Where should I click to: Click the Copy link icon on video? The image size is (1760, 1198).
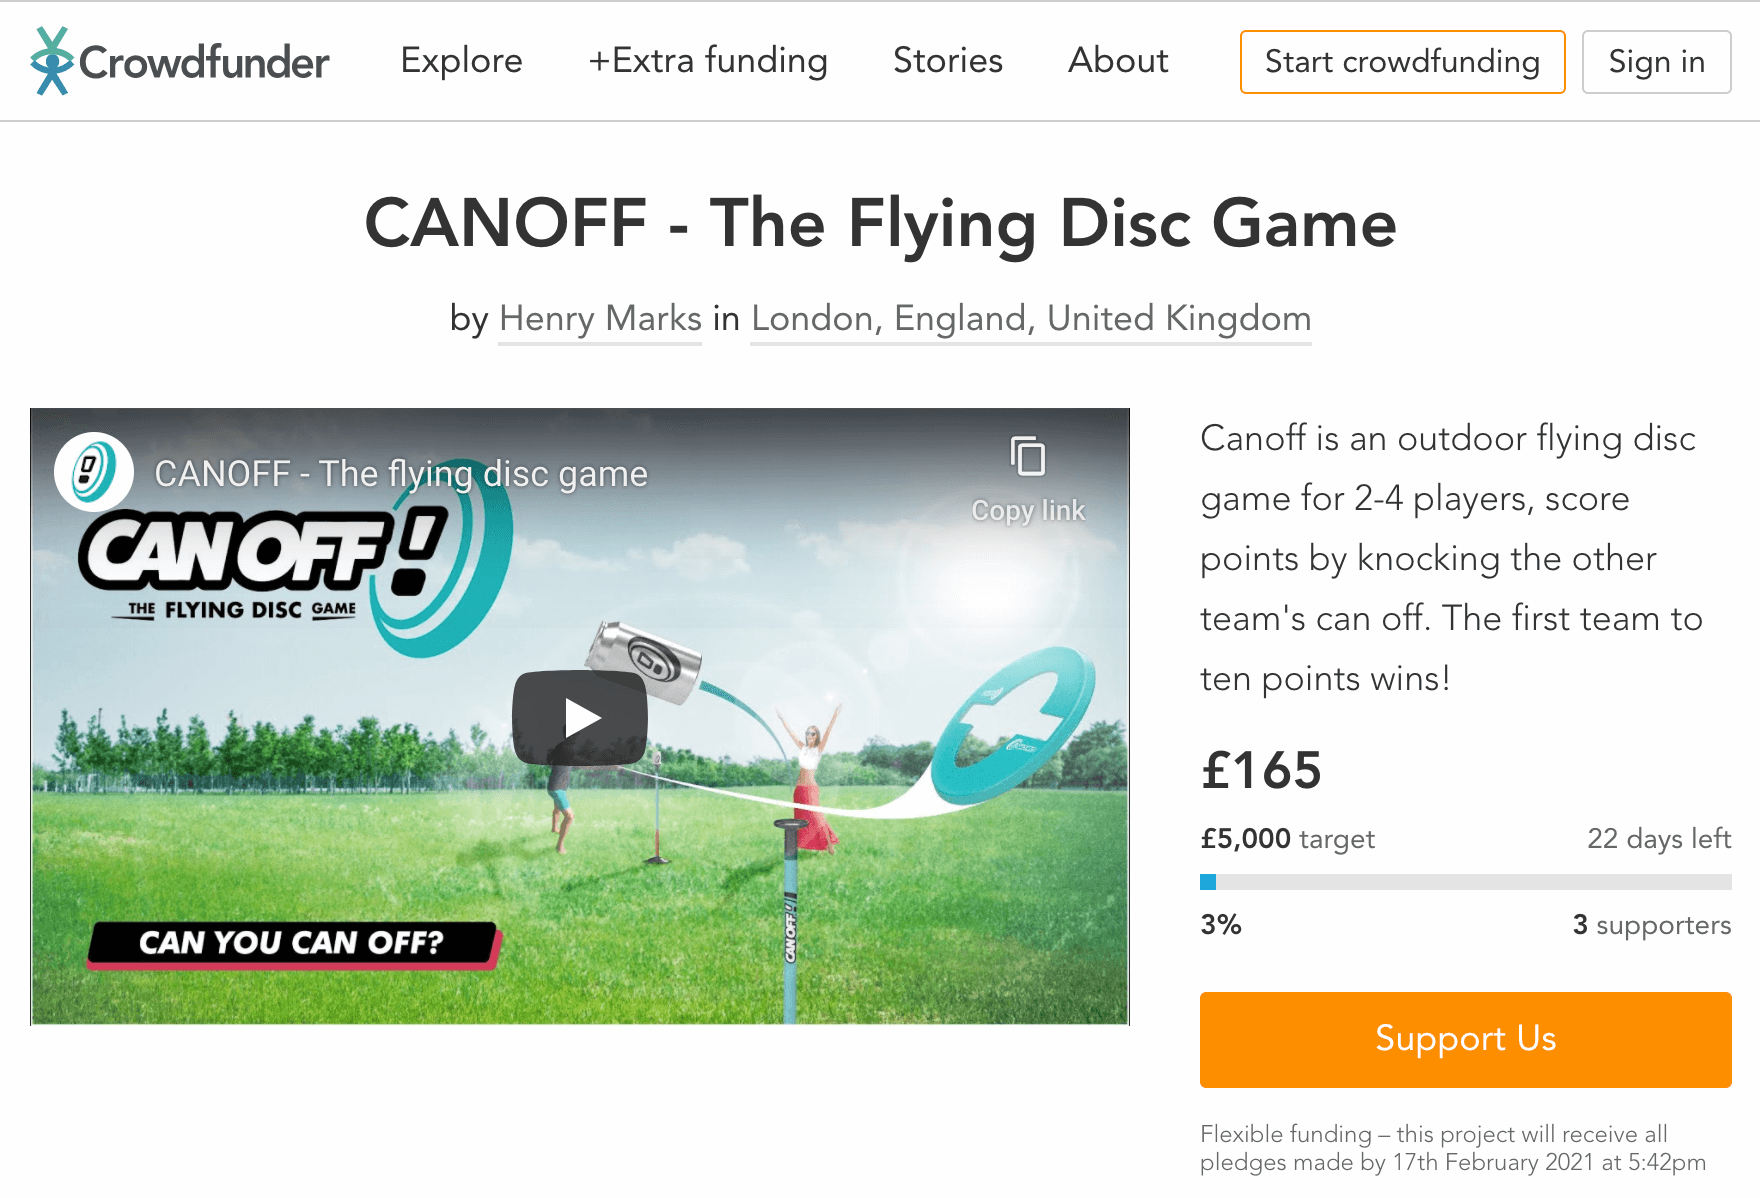click(x=1028, y=457)
